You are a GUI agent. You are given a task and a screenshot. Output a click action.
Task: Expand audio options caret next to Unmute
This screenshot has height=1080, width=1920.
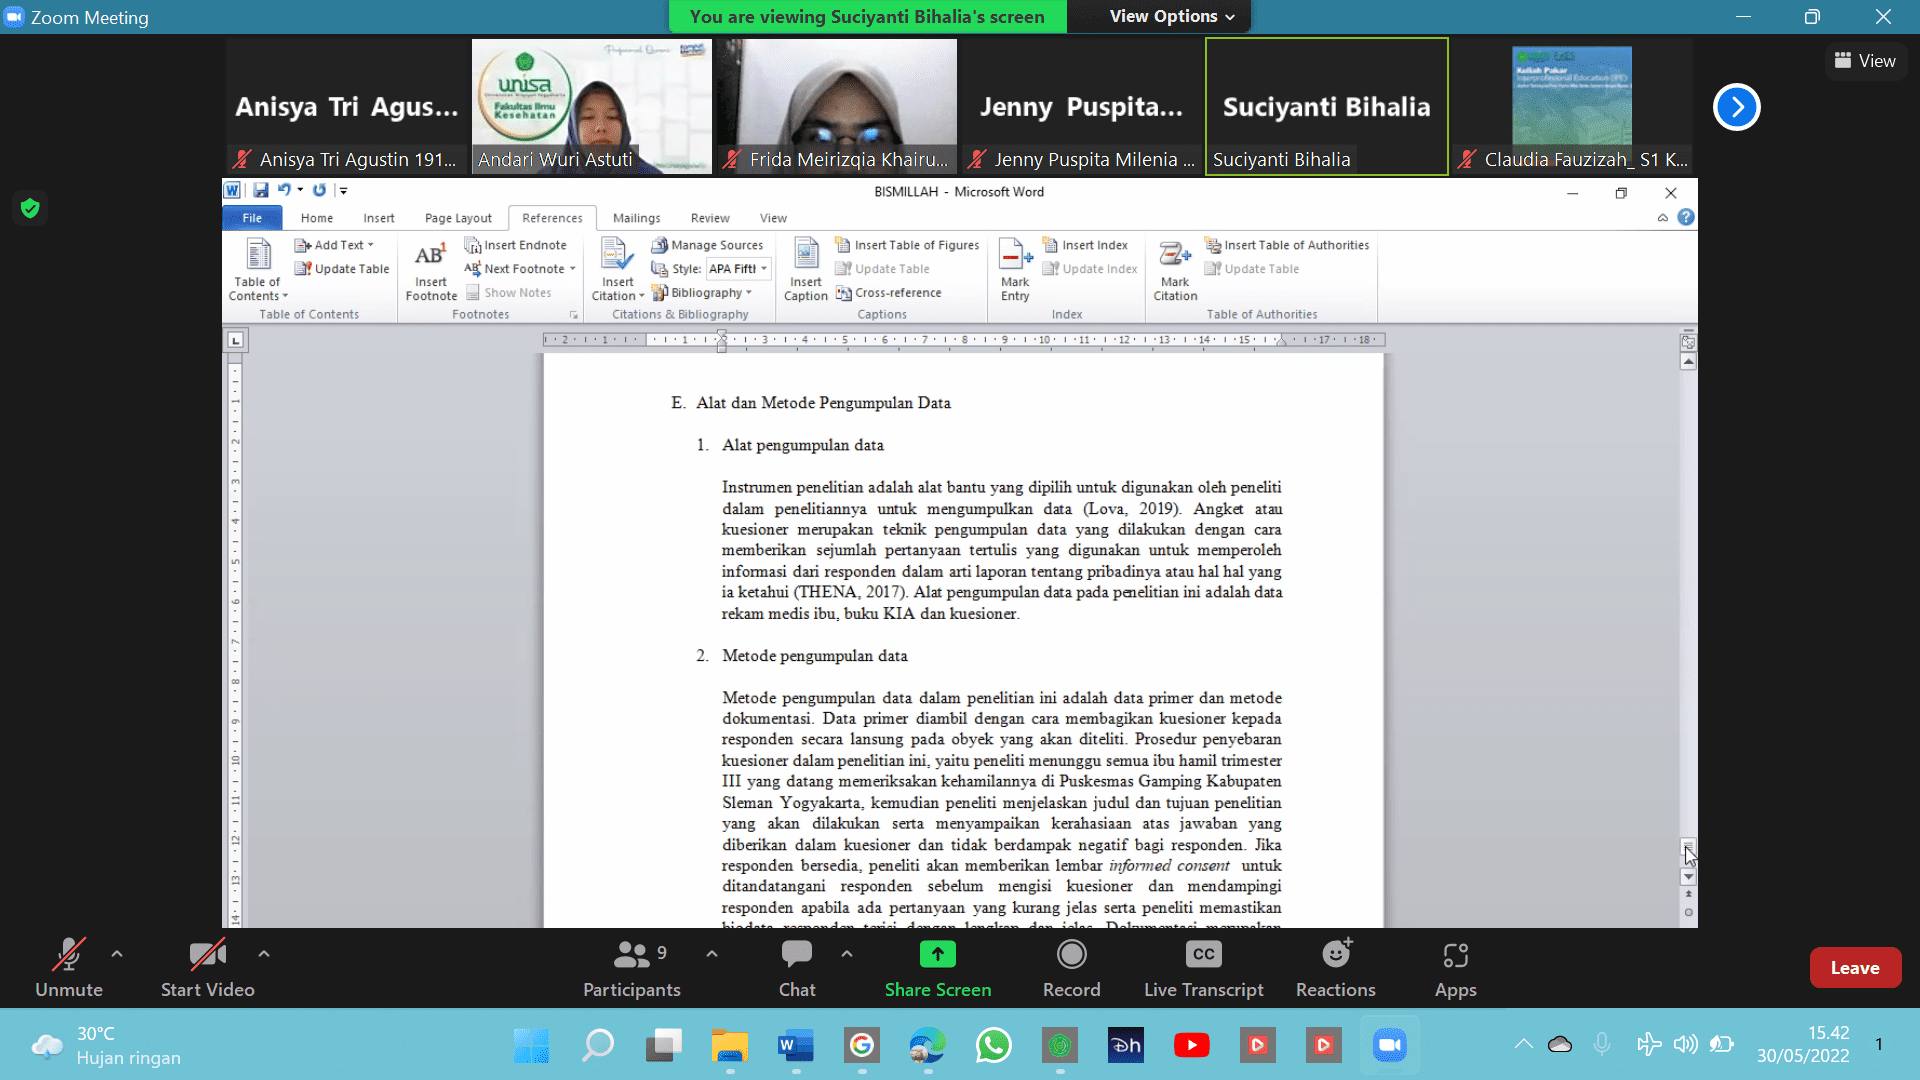click(117, 954)
